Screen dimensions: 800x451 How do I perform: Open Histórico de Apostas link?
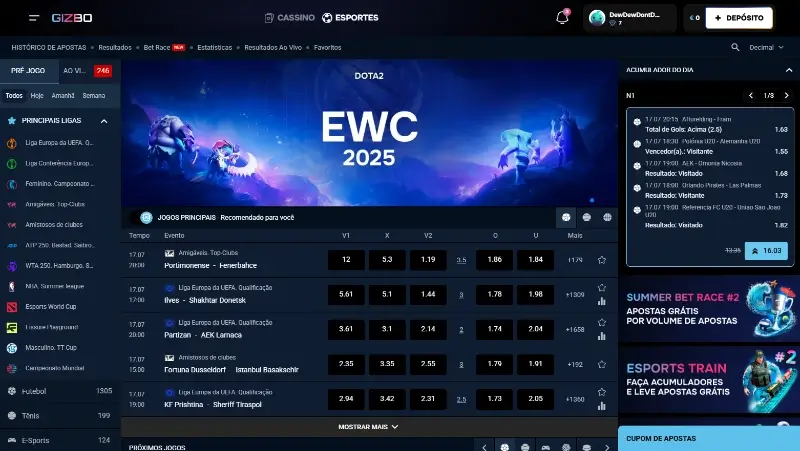point(49,47)
